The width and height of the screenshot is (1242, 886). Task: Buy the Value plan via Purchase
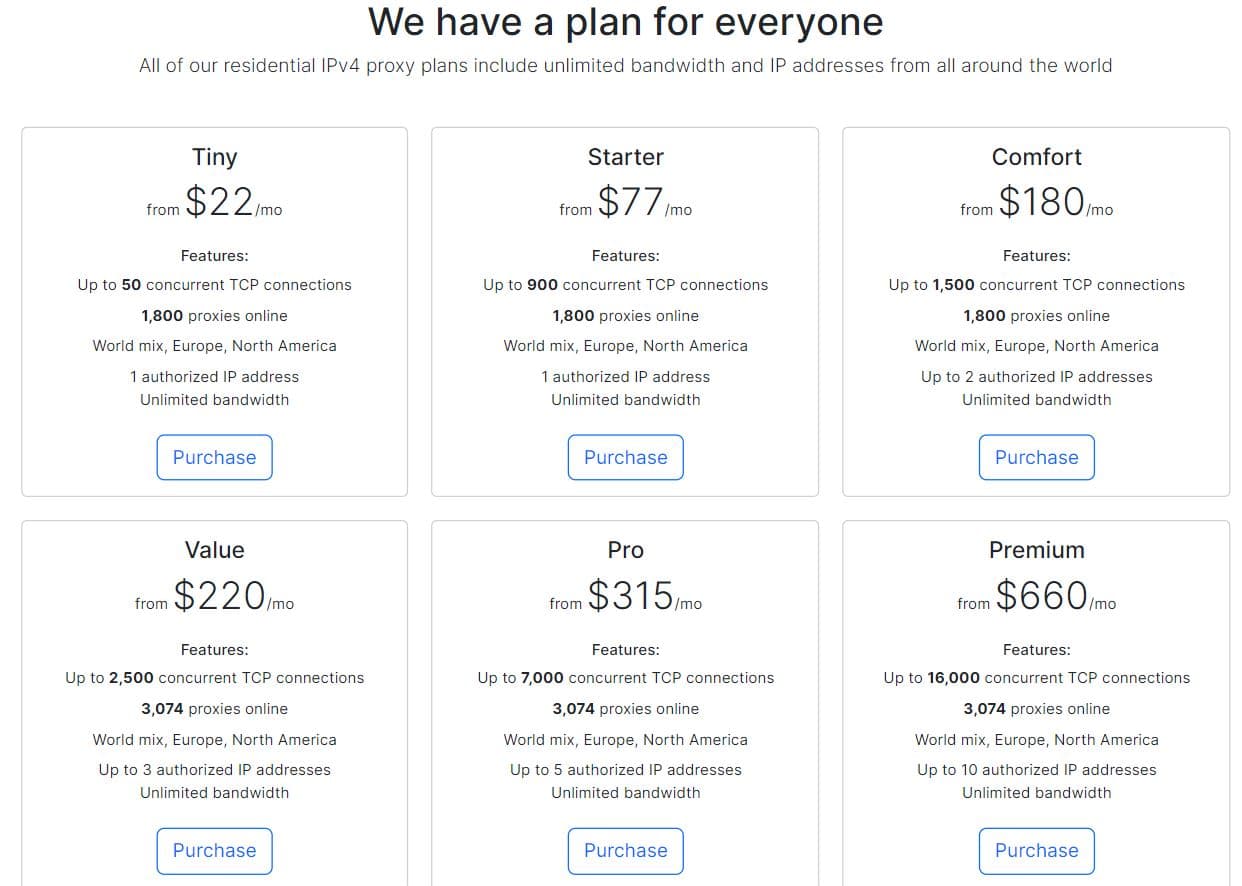pos(214,850)
